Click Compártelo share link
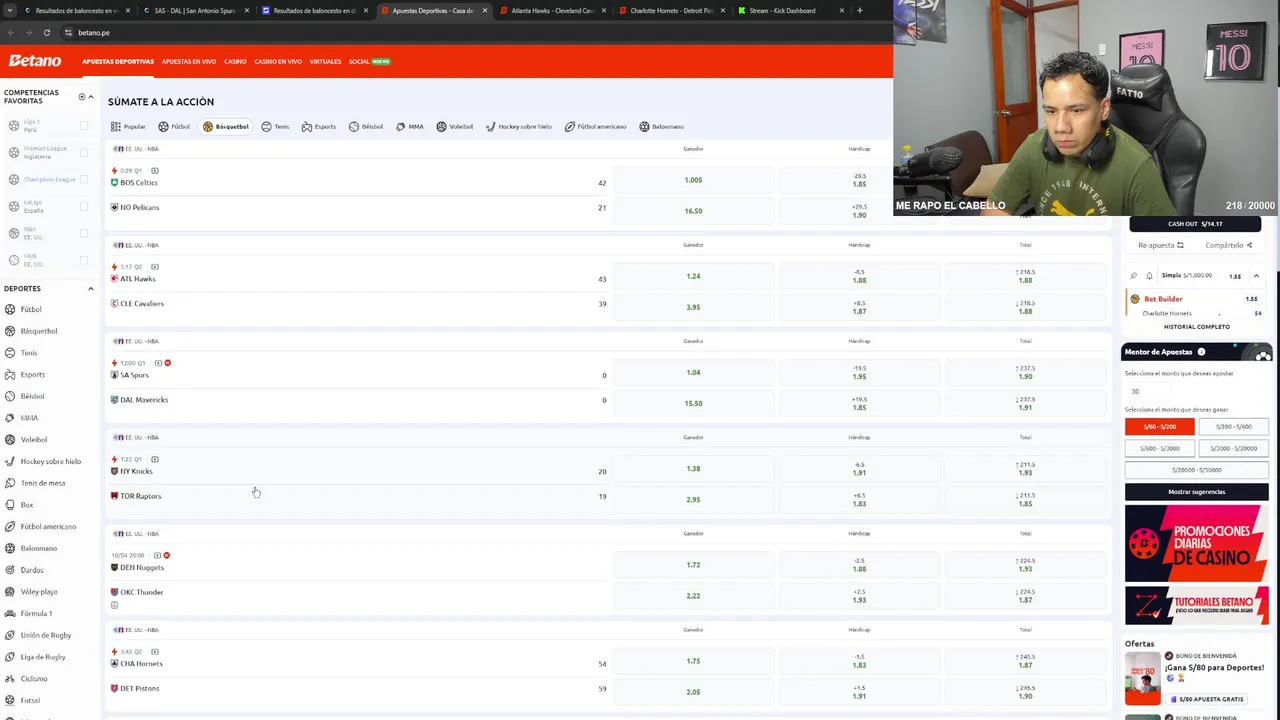Screen dimensions: 1280x720 coord(1228,245)
